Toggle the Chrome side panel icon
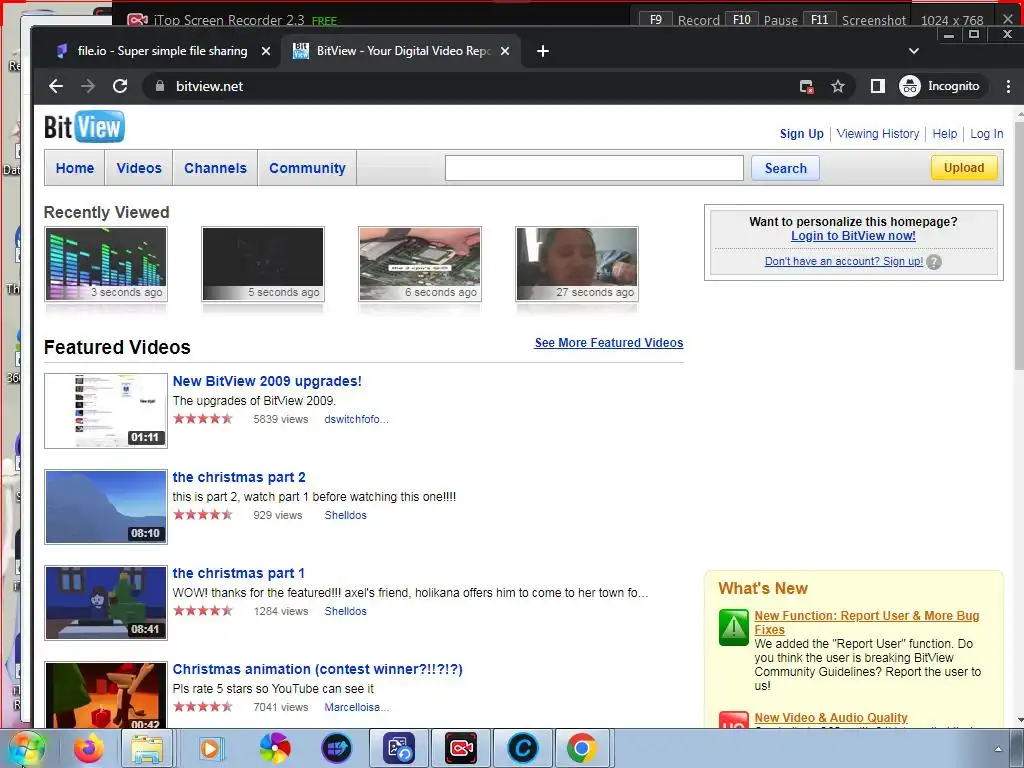 coord(878,86)
